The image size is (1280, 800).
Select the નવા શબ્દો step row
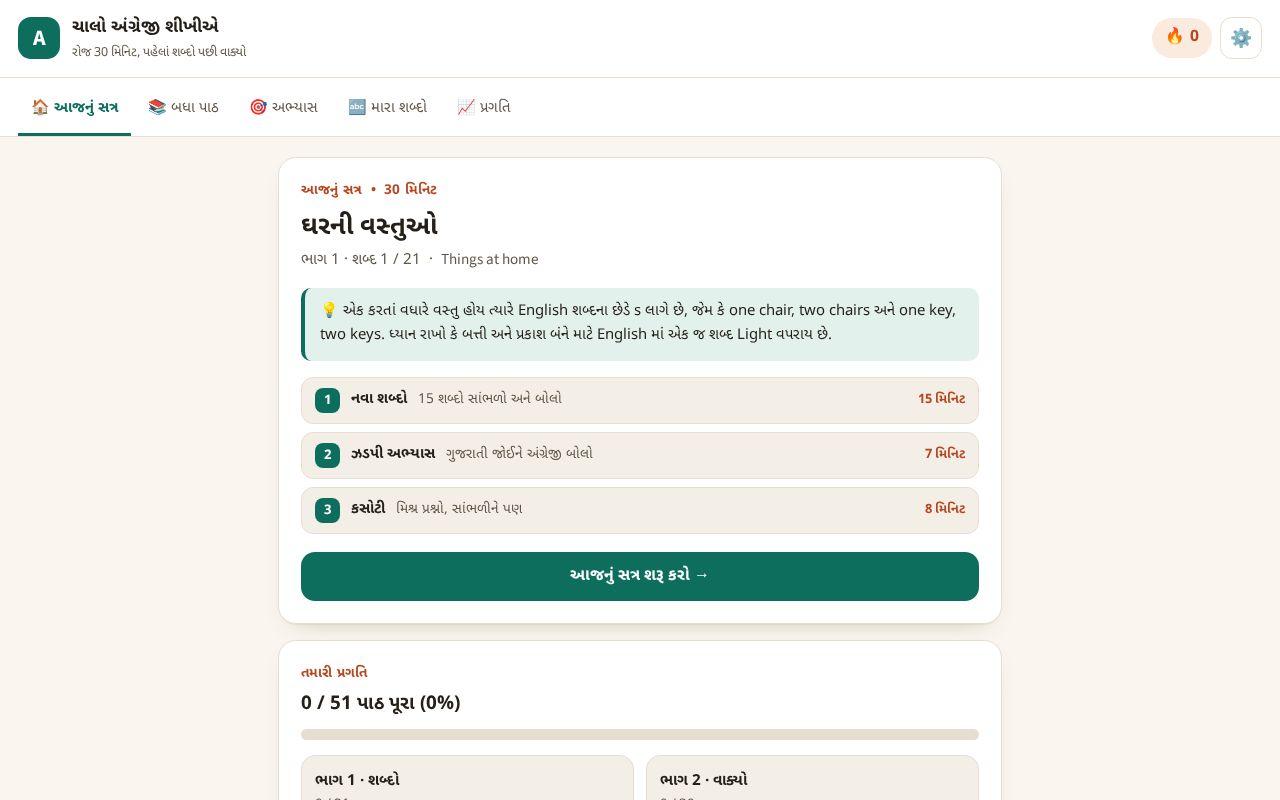(640, 400)
